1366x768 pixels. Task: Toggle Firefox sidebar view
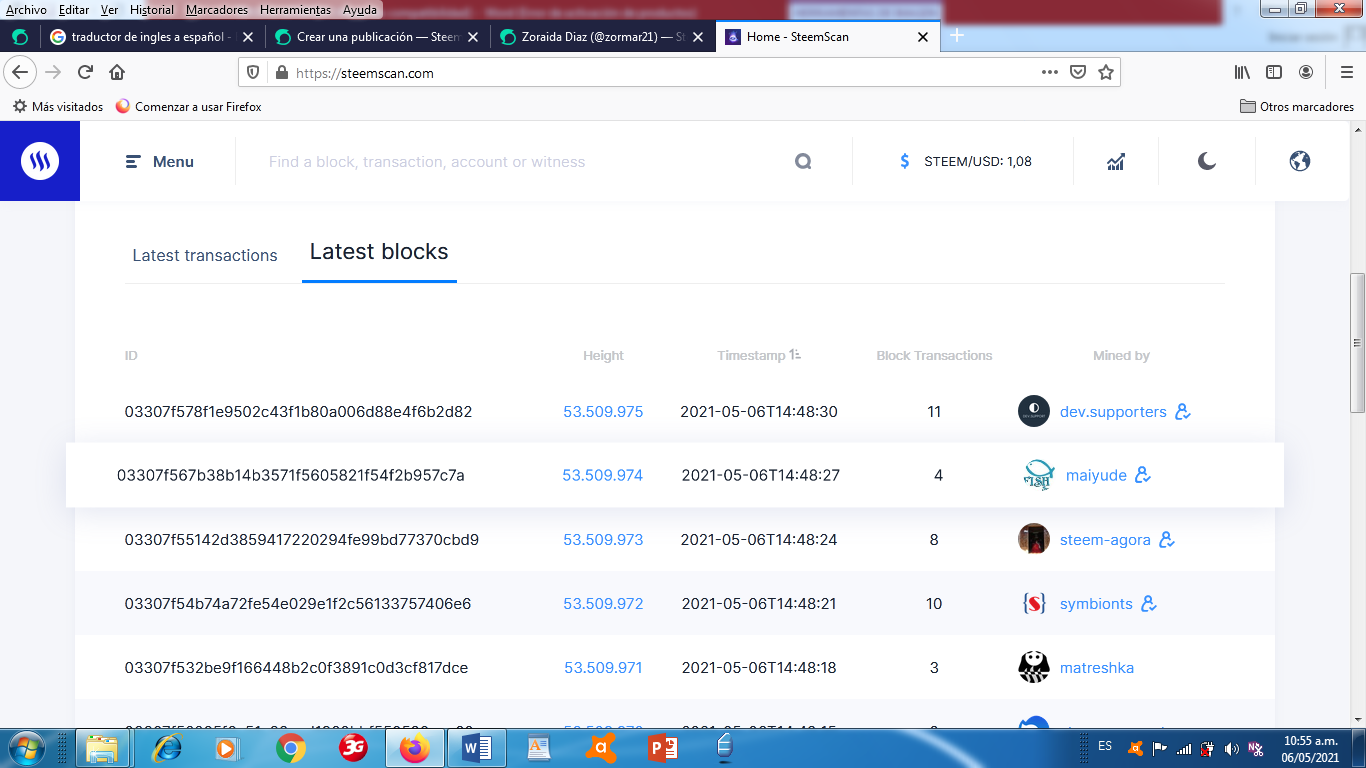click(x=1274, y=72)
